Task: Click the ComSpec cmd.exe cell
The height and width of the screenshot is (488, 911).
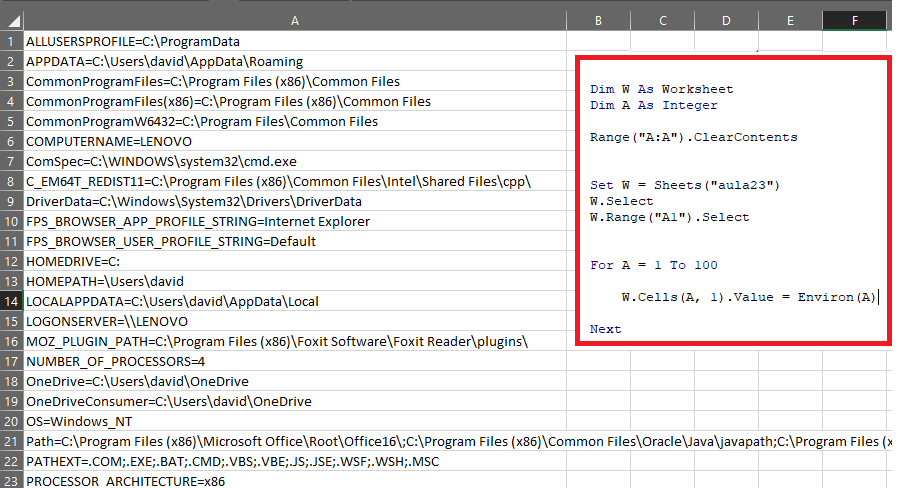Action: click(x=295, y=162)
